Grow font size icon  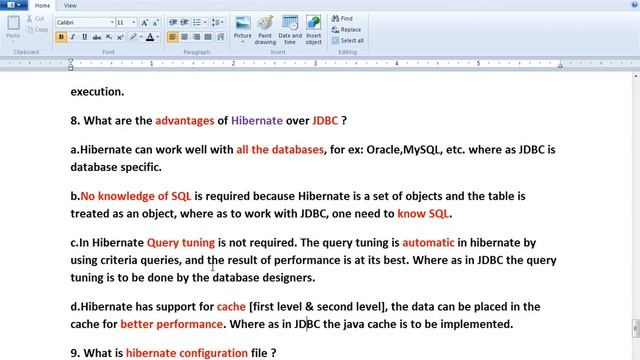point(144,22)
